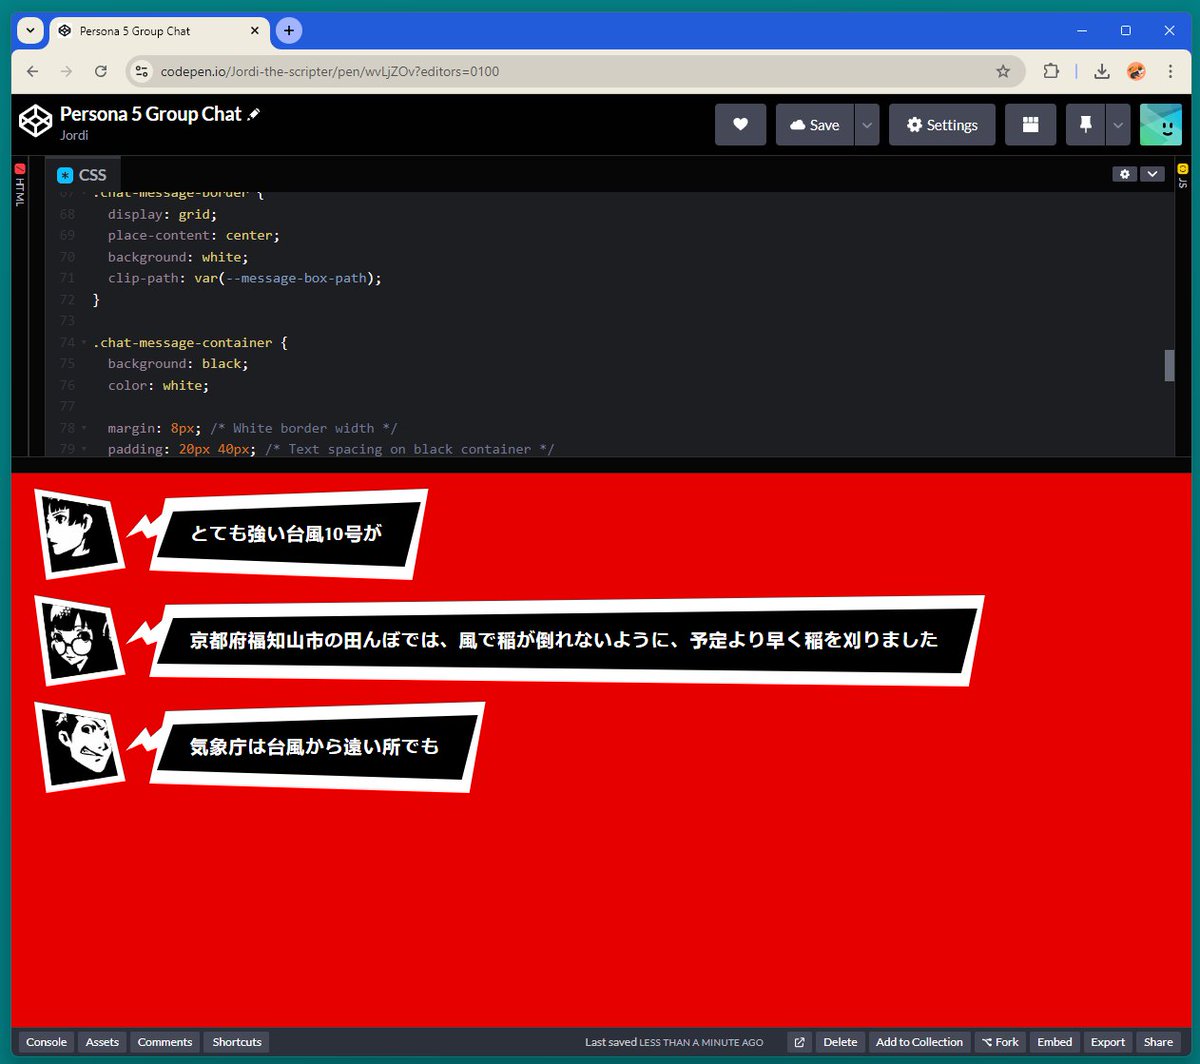Image resolution: width=1200 pixels, height=1064 pixels.
Task: Open the pin options dropdown arrow
Action: click(x=1118, y=125)
